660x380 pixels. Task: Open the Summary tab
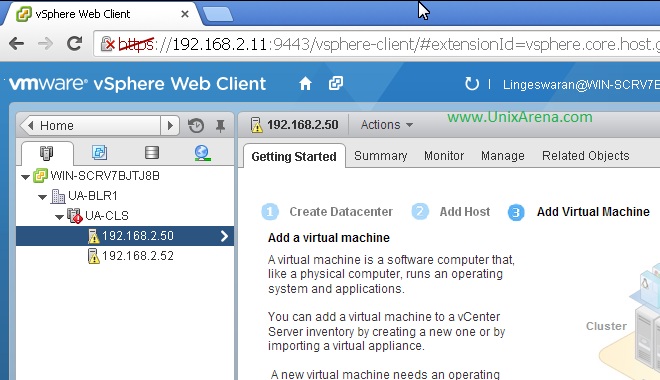(381, 156)
